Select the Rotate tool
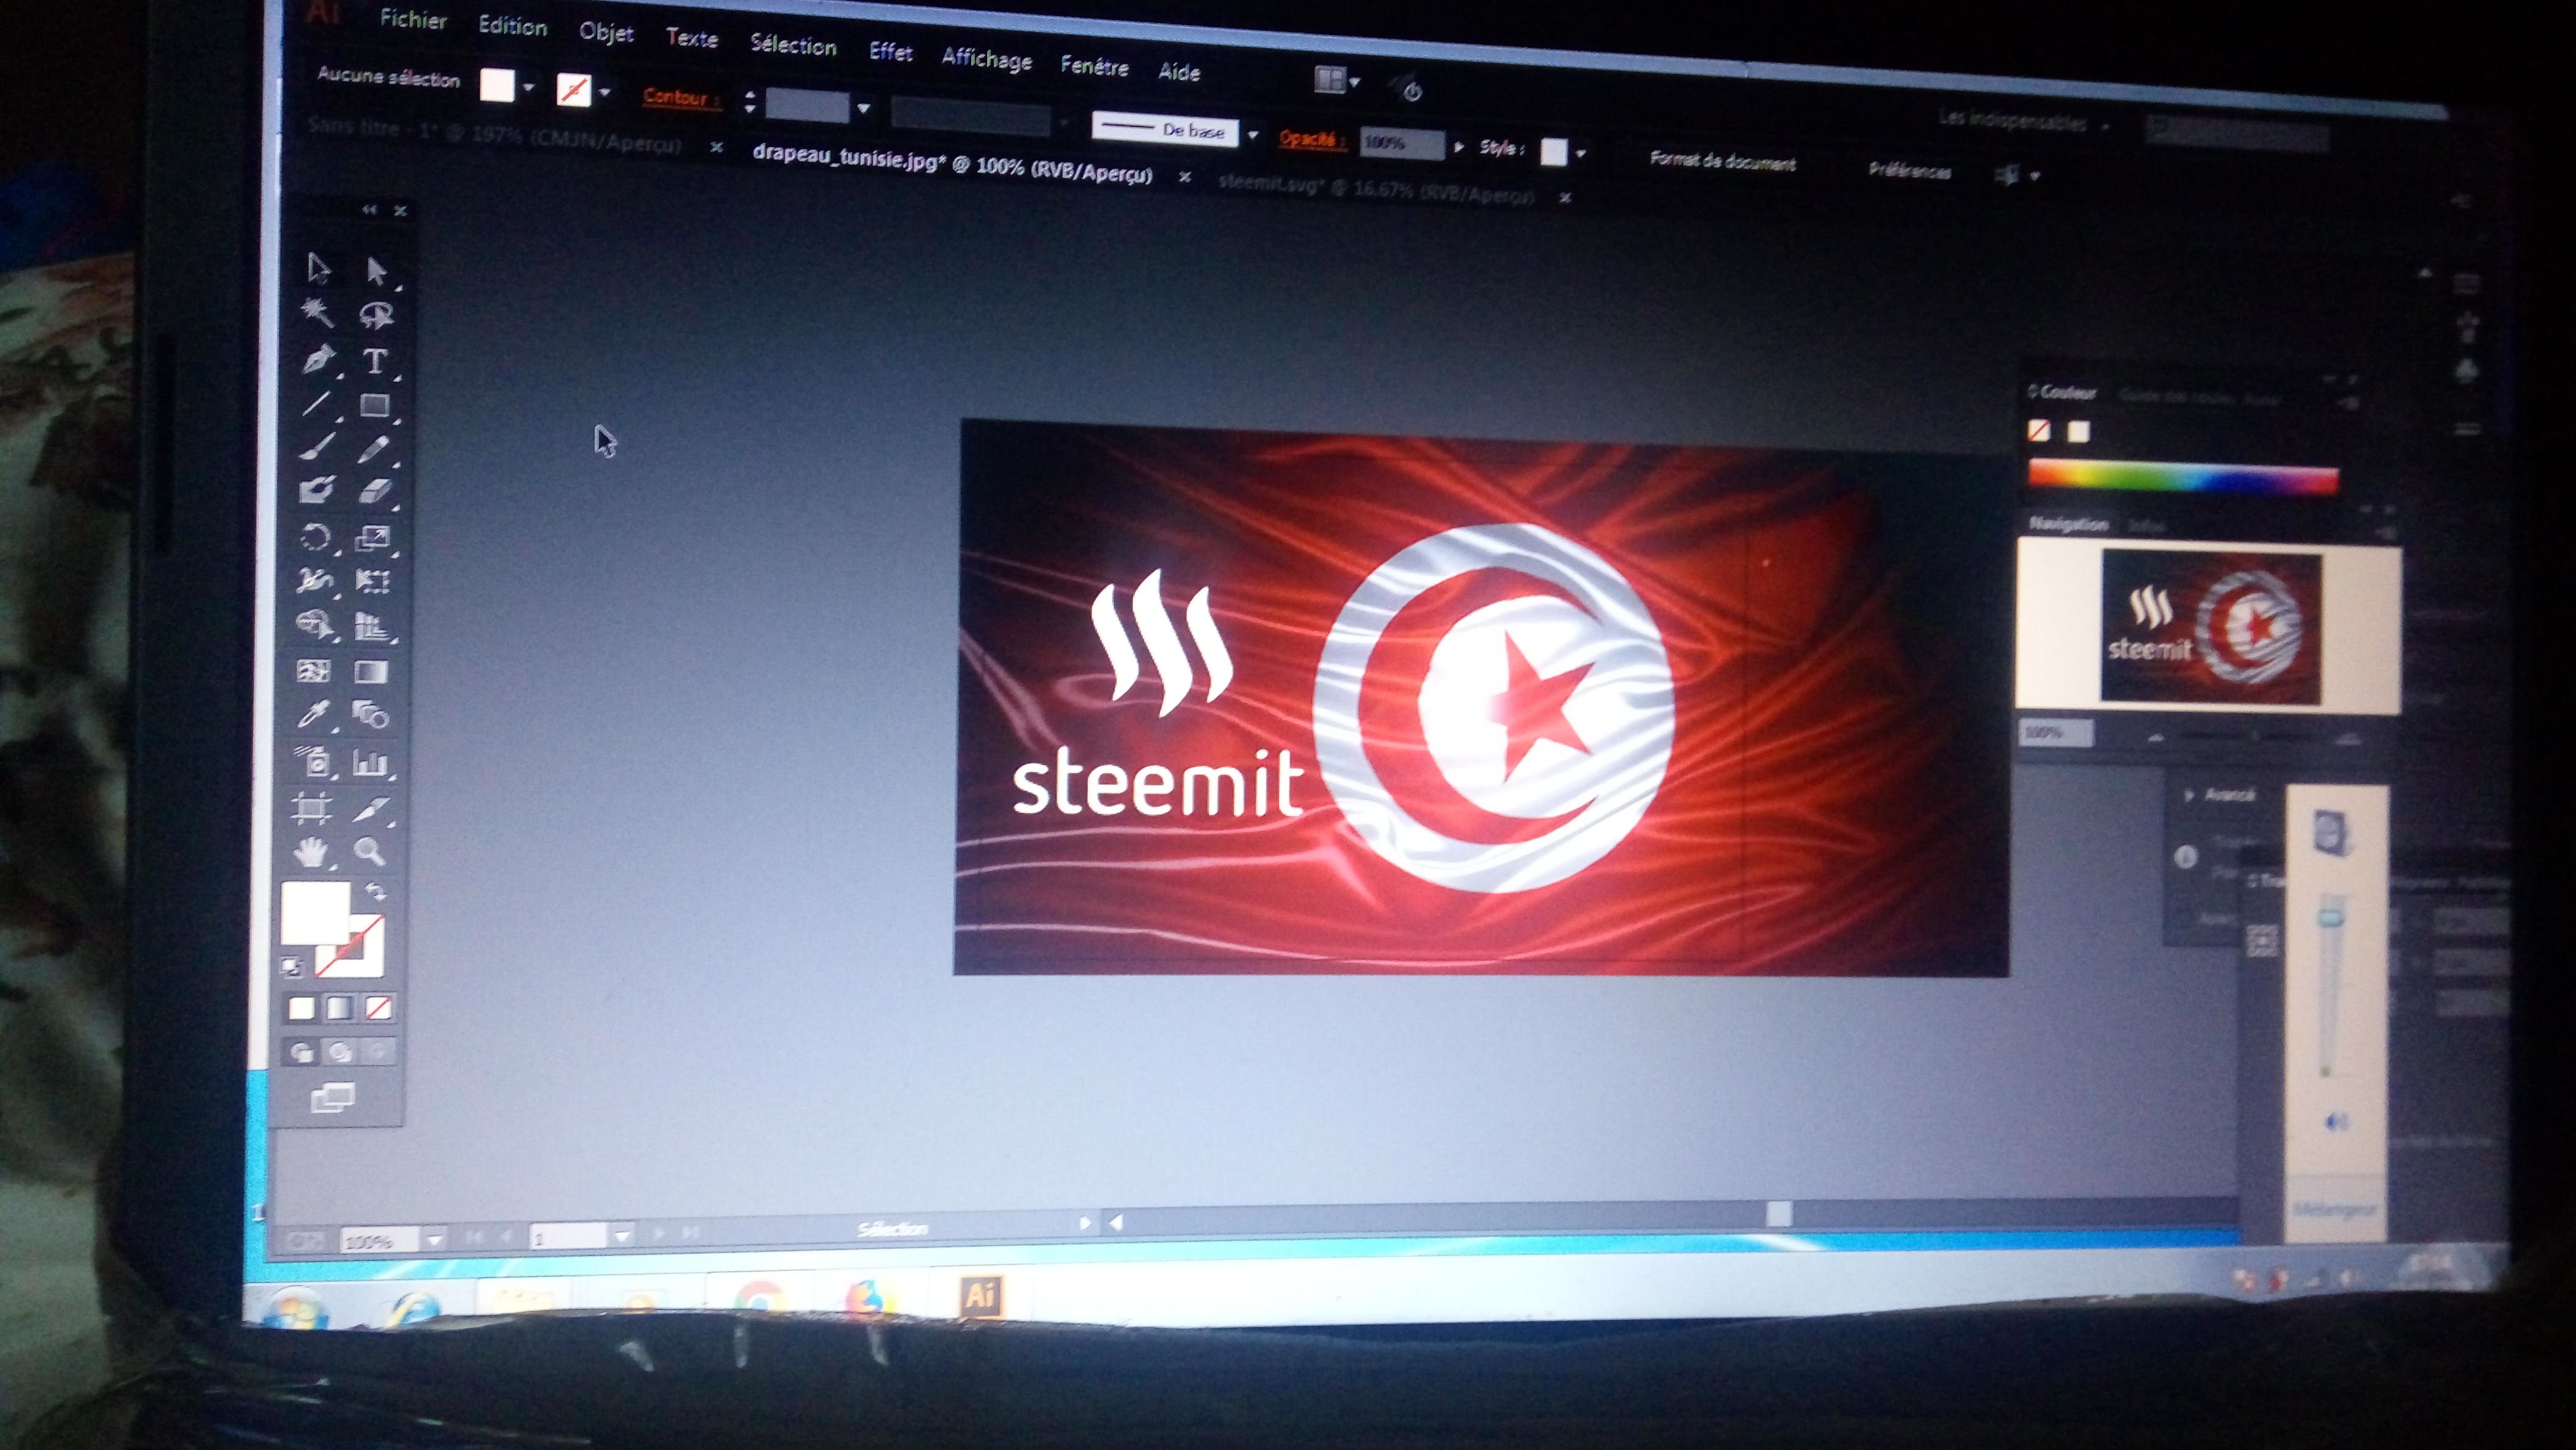Viewport: 2576px width, 1450px height. 316,537
